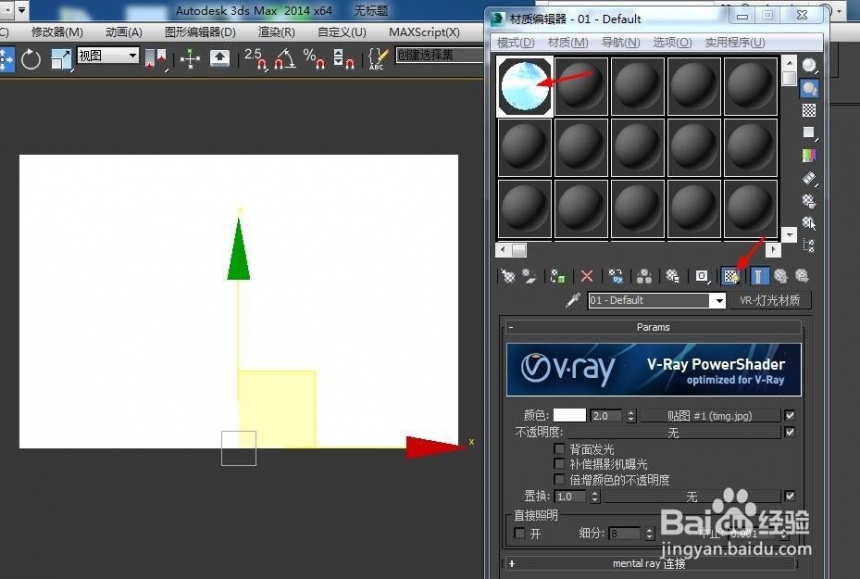The height and width of the screenshot is (579, 860).
Task: Click the 颜色 multiplier 2.0 spinner arrows
Action: [x=631, y=416]
